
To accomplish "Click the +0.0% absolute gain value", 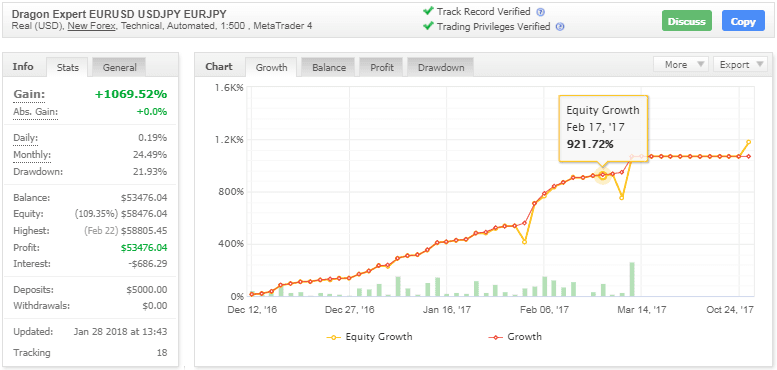I will point(152,112).
